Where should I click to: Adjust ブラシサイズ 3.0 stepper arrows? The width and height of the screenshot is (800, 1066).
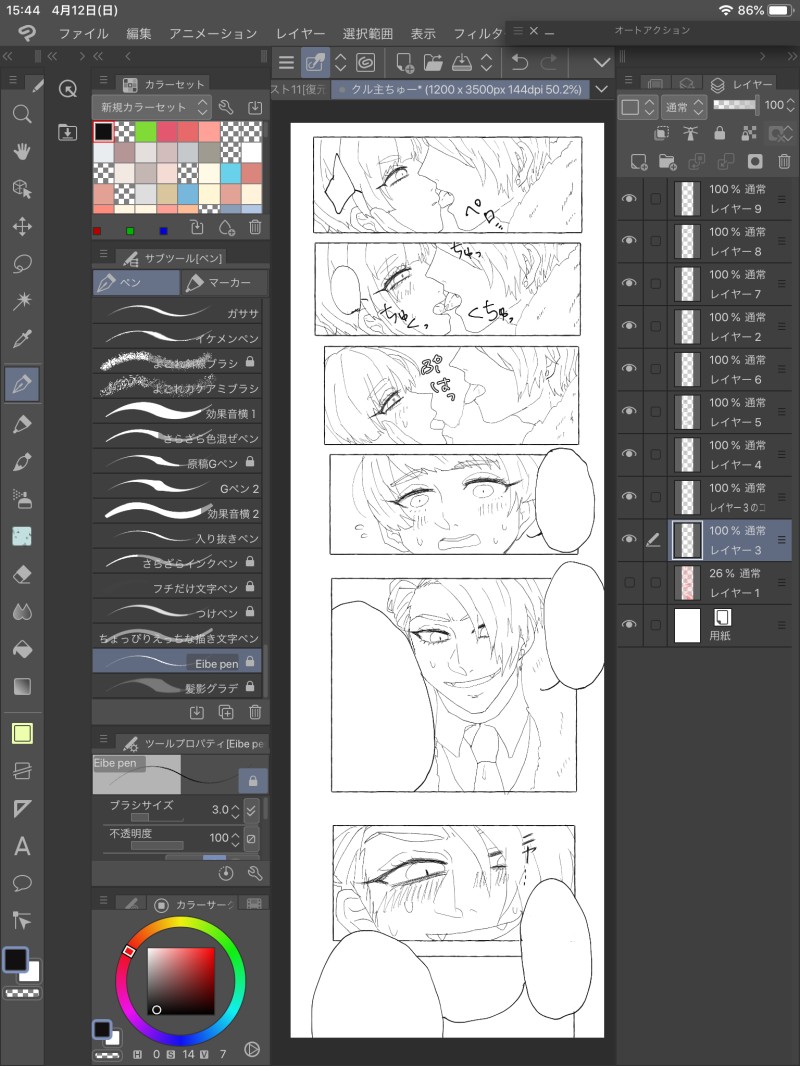coord(235,810)
